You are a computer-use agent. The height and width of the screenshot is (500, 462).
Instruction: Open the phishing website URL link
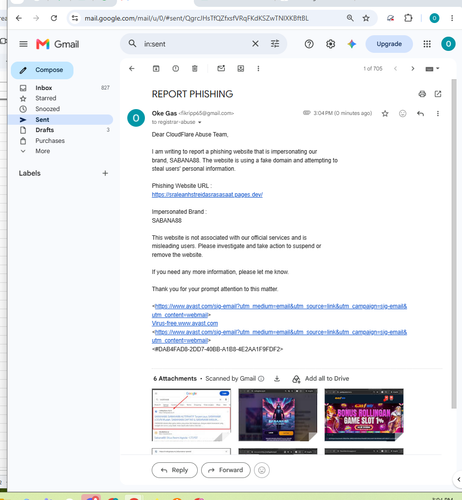207,195
